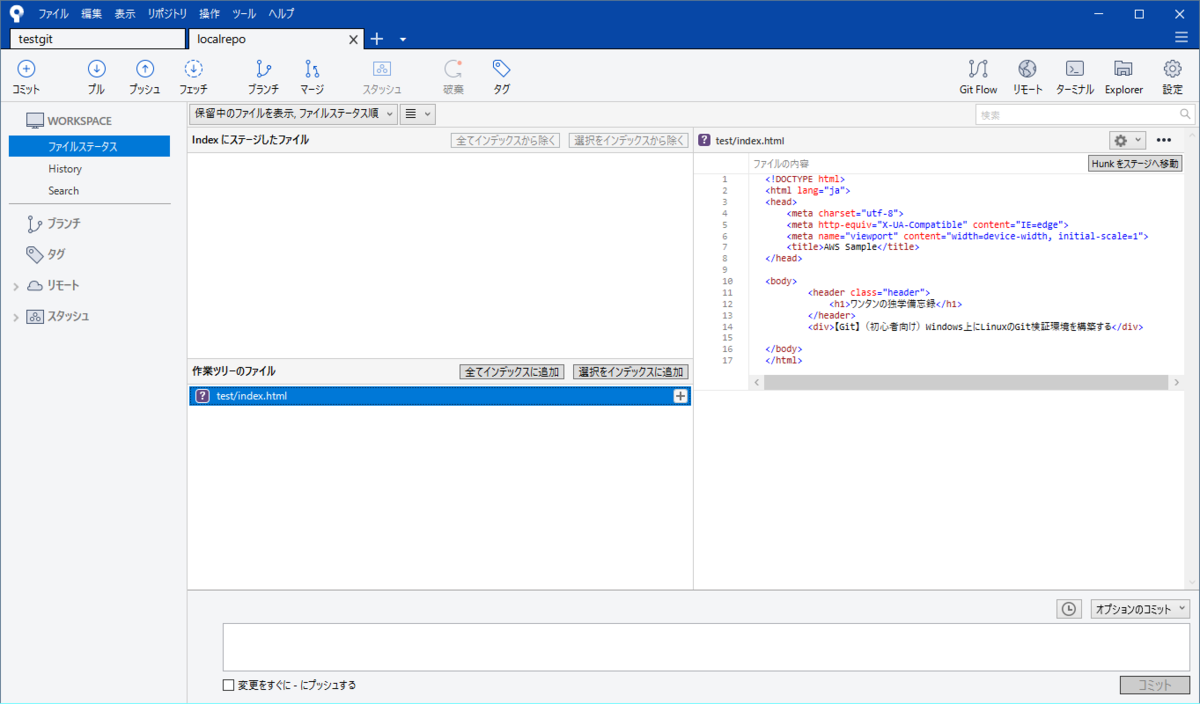
Task: Open the pending files sort dropdown
Action: pyautogui.click(x=293, y=114)
